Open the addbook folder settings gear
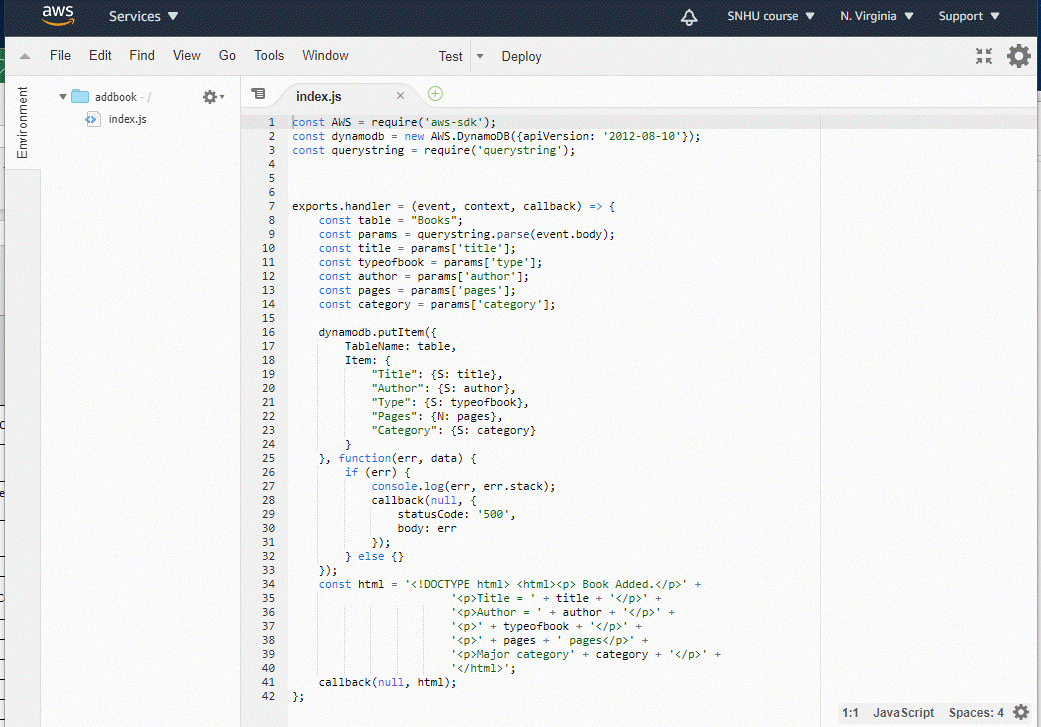The width and height of the screenshot is (1041, 727). tap(211, 97)
